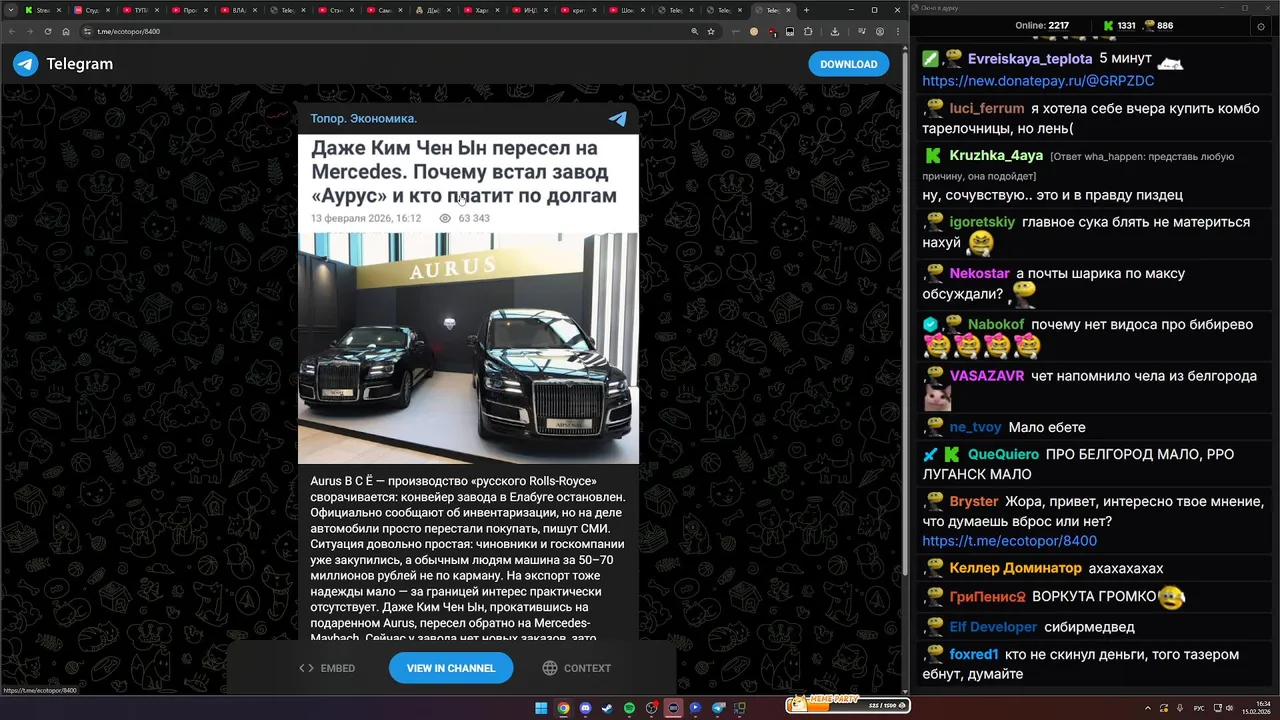Click username QueQuiero in chat
This screenshot has width=1280, height=720.
[x=1003, y=454]
